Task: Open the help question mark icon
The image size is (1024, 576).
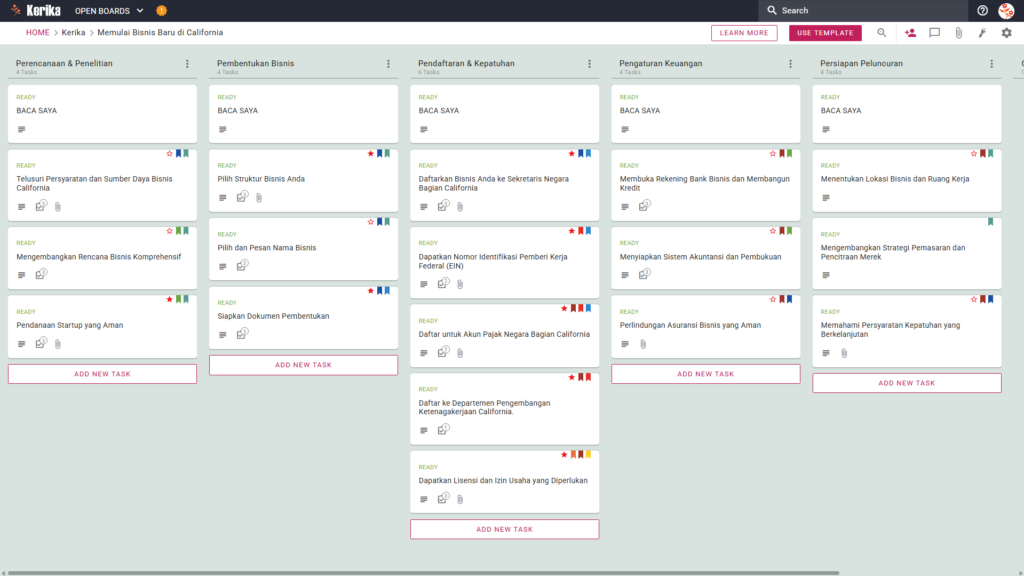Action: (982, 10)
